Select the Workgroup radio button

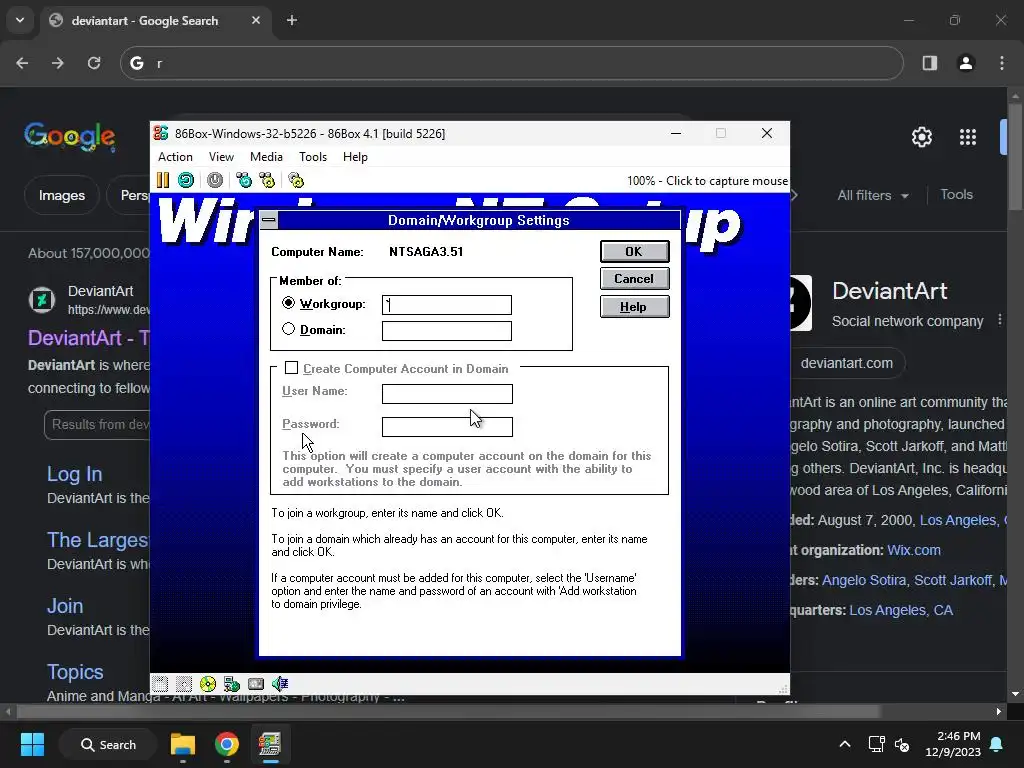tap(289, 303)
